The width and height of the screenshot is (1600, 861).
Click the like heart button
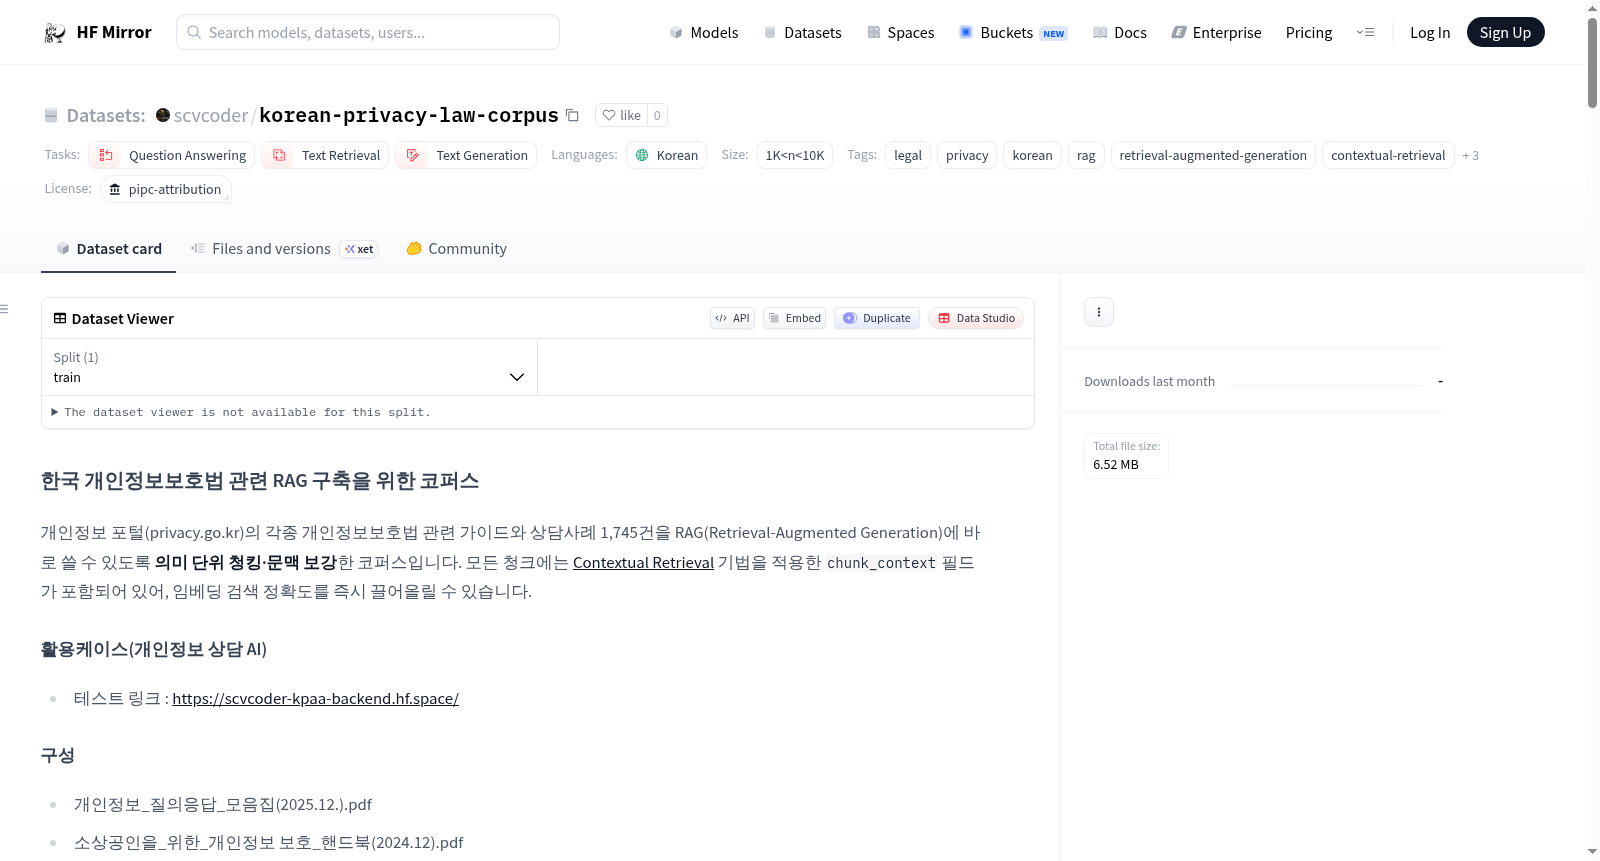[x=621, y=115]
